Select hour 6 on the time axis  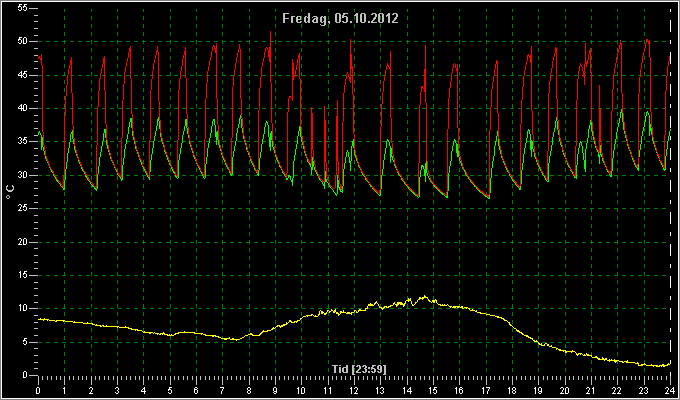click(x=196, y=390)
